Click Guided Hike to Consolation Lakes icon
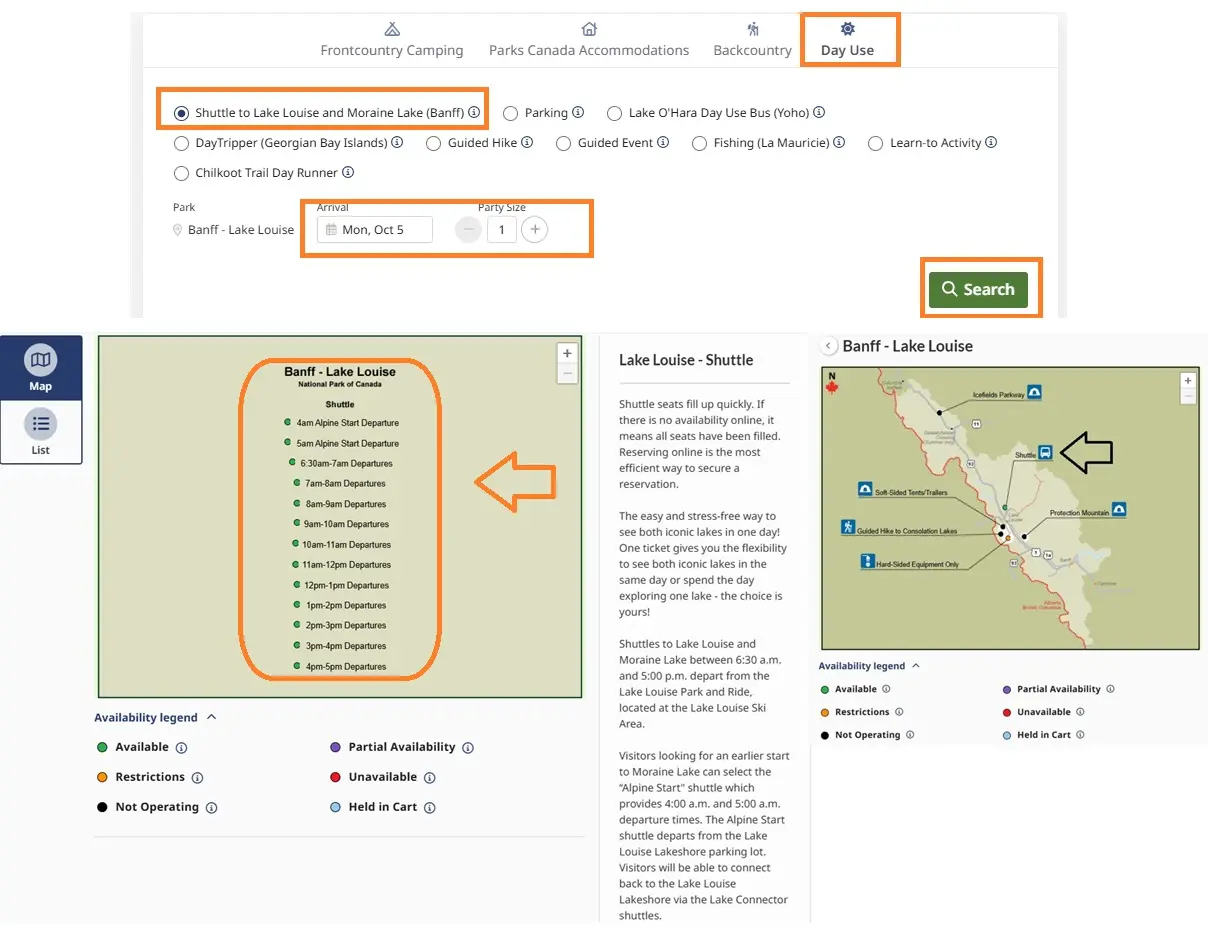Viewport: 1208px width, 930px height. 847,527
